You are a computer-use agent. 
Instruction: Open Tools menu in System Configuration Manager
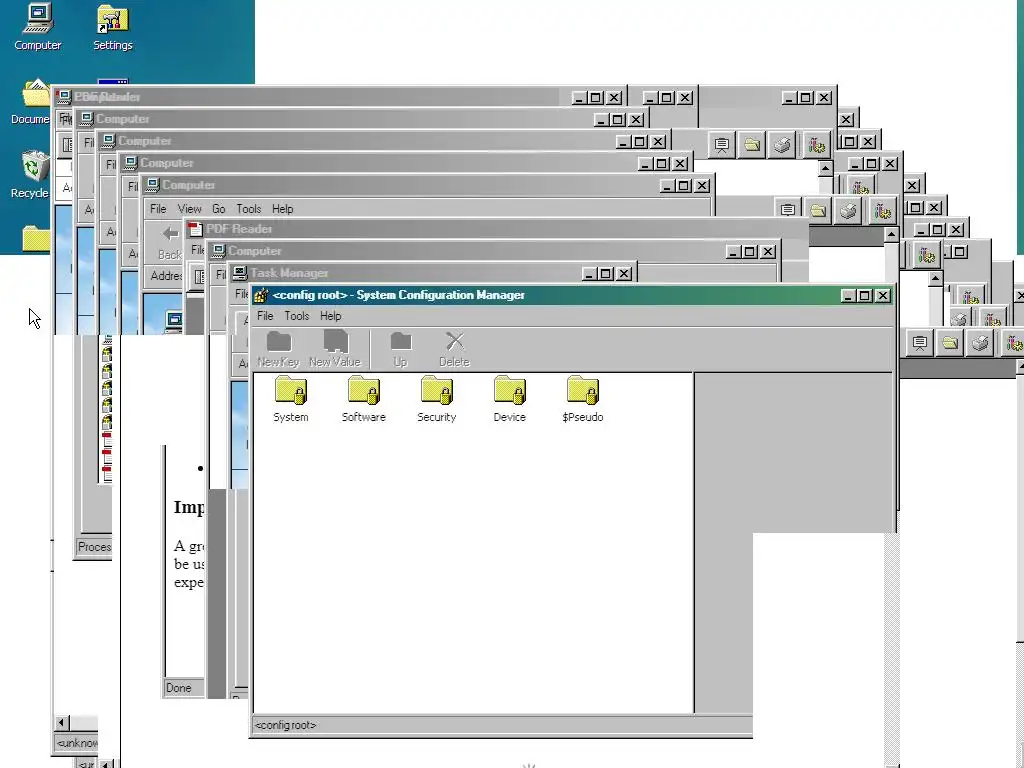click(x=296, y=316)
